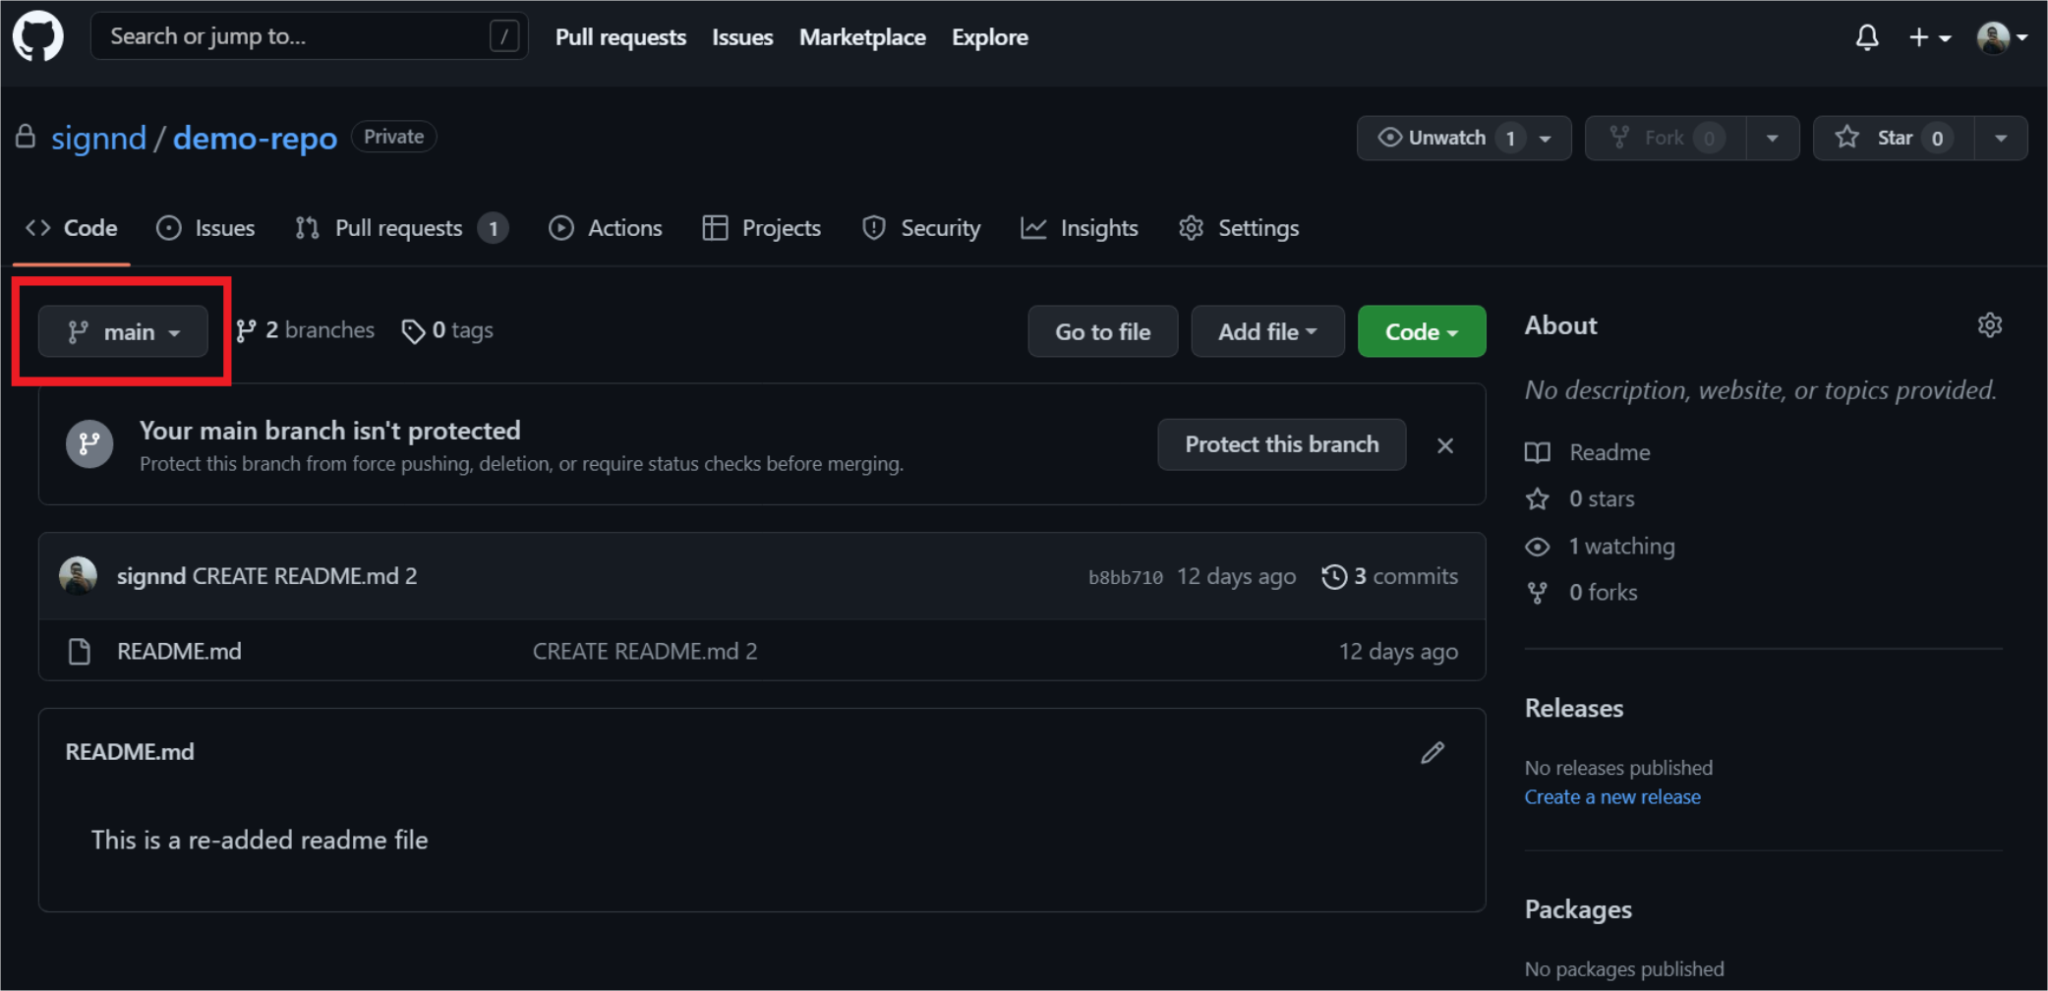Open the Add file dropdown
The width and height of the screenshot is (2048, 991).
(1267, 332)
